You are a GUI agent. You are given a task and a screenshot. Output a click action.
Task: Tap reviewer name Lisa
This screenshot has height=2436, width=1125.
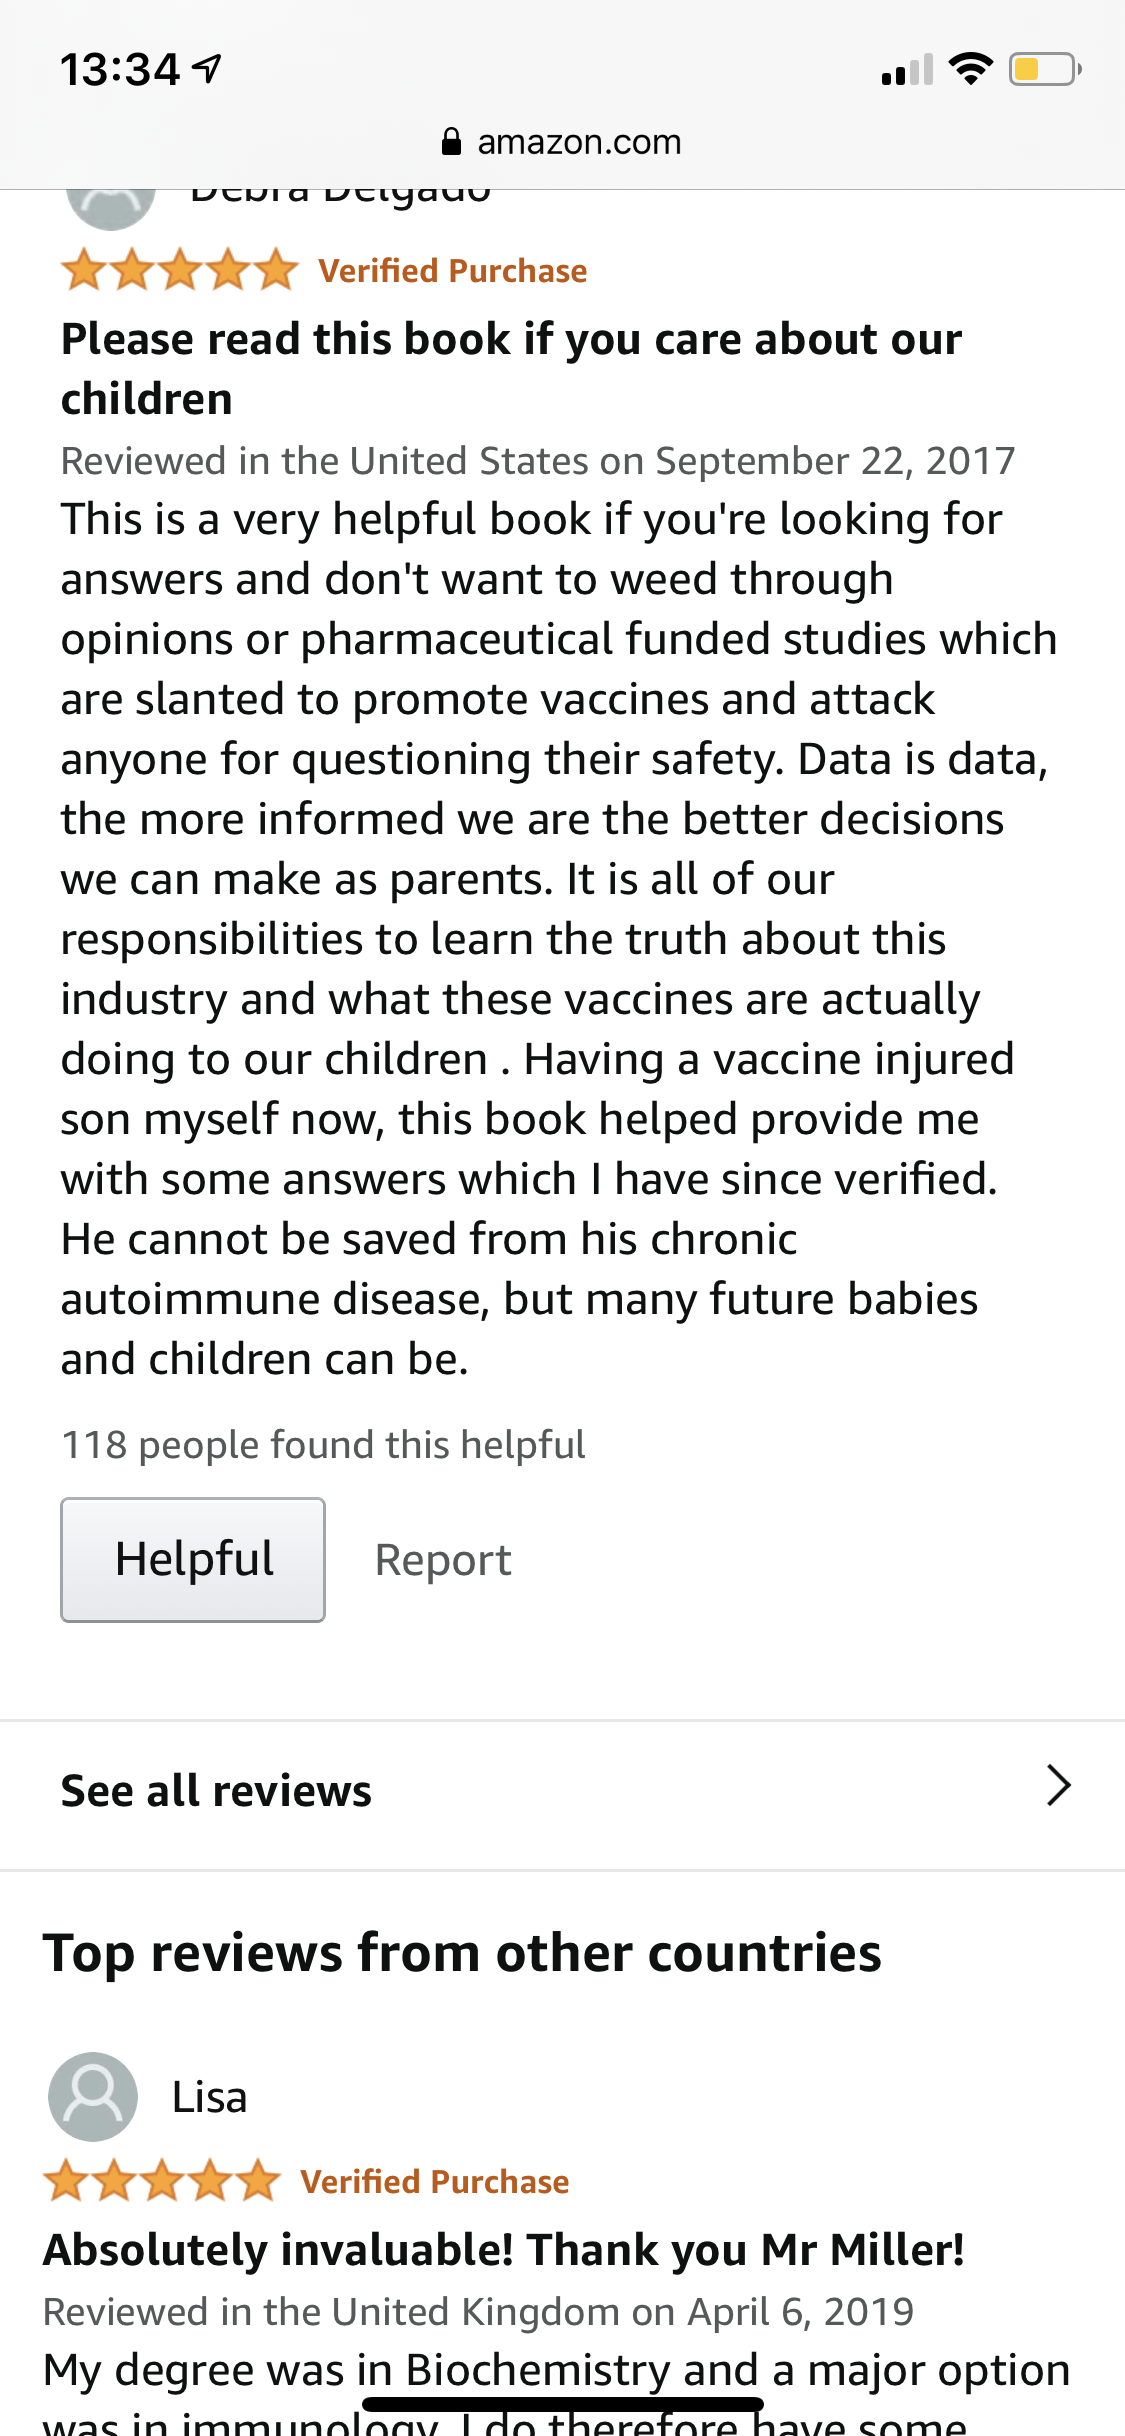tap(209, 2097)
